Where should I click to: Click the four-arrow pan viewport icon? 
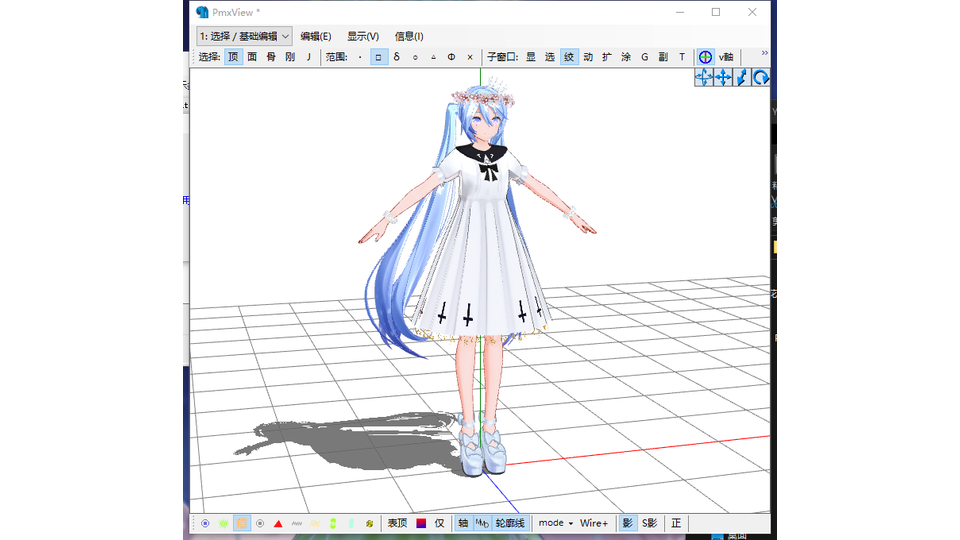(x=723, y=77)
